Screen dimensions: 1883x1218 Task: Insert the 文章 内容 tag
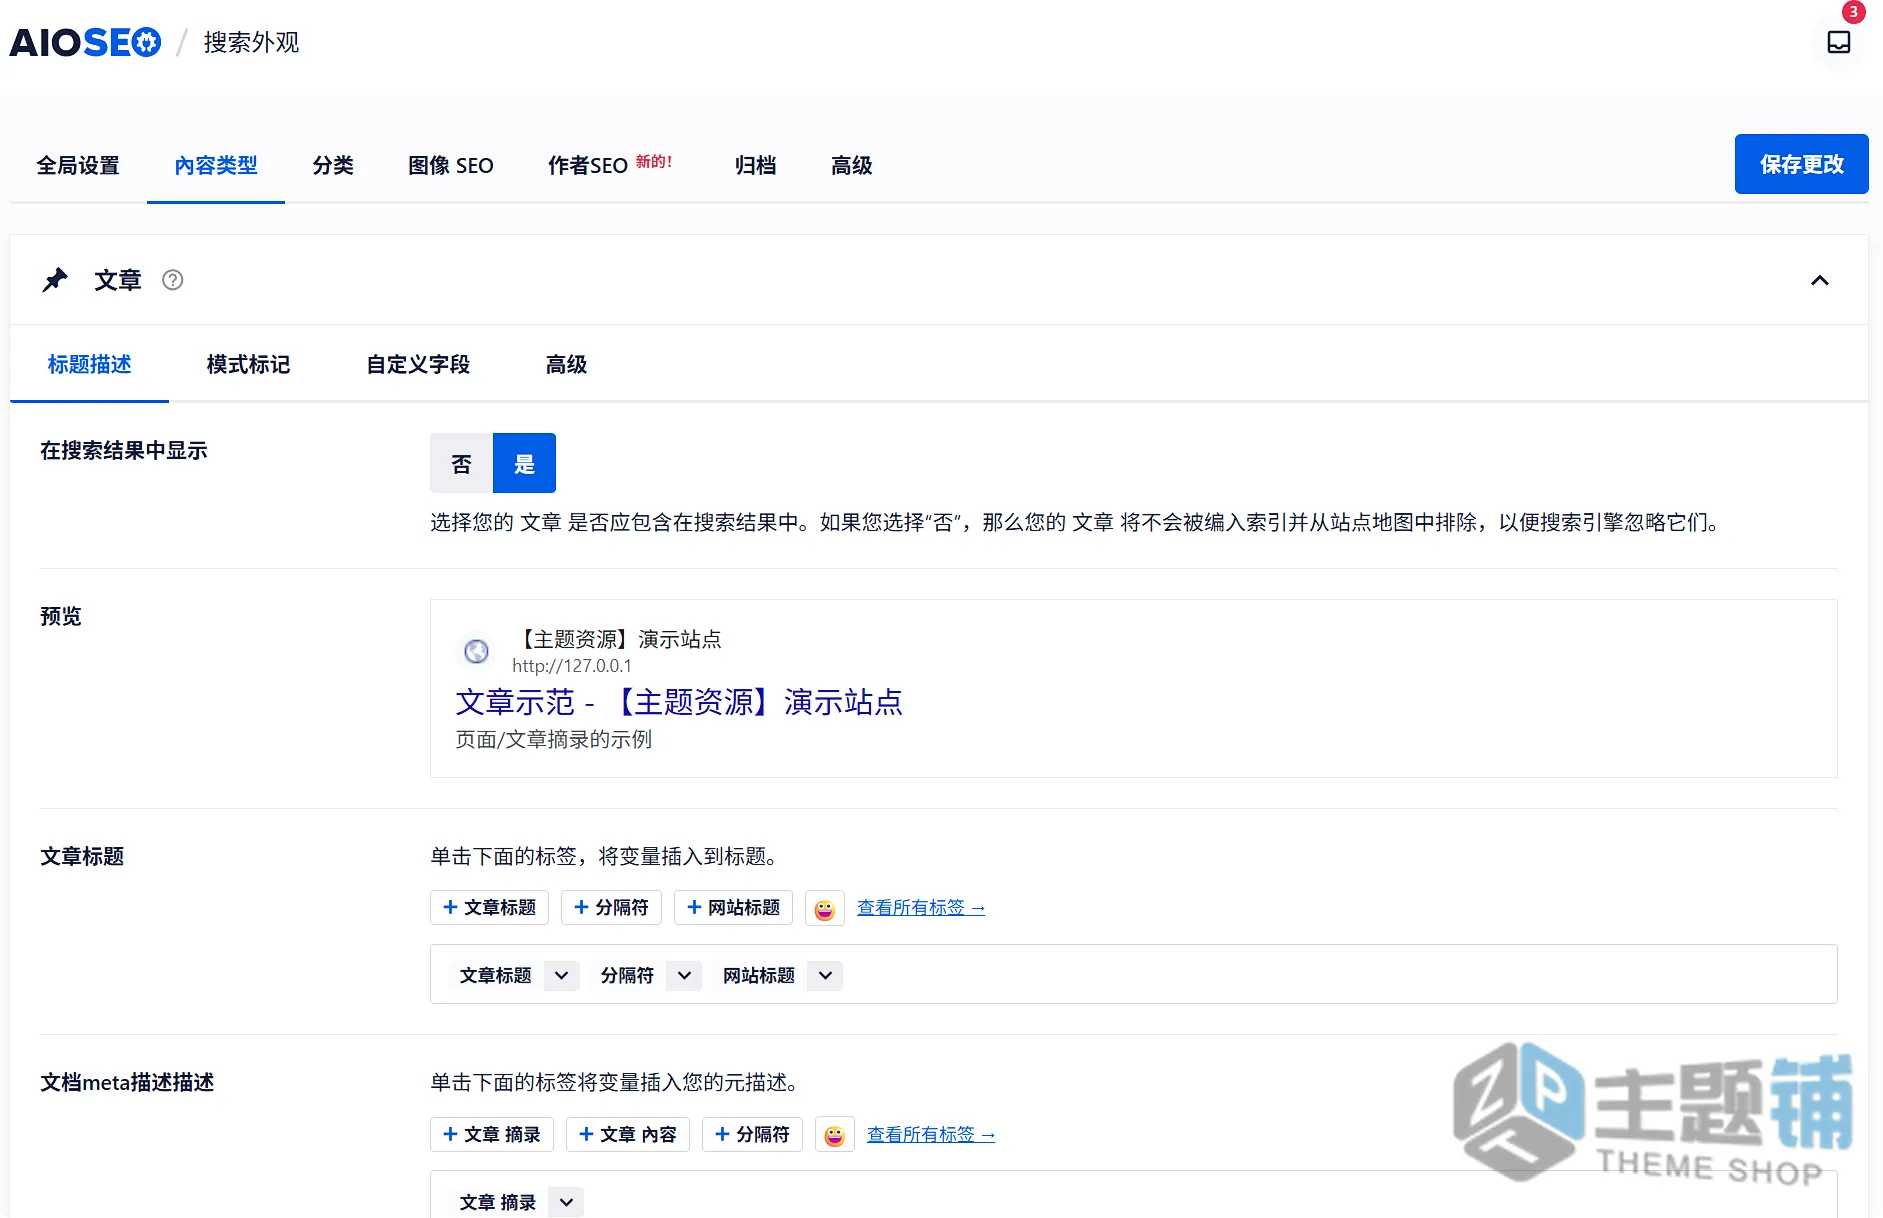click(628, 1134)
